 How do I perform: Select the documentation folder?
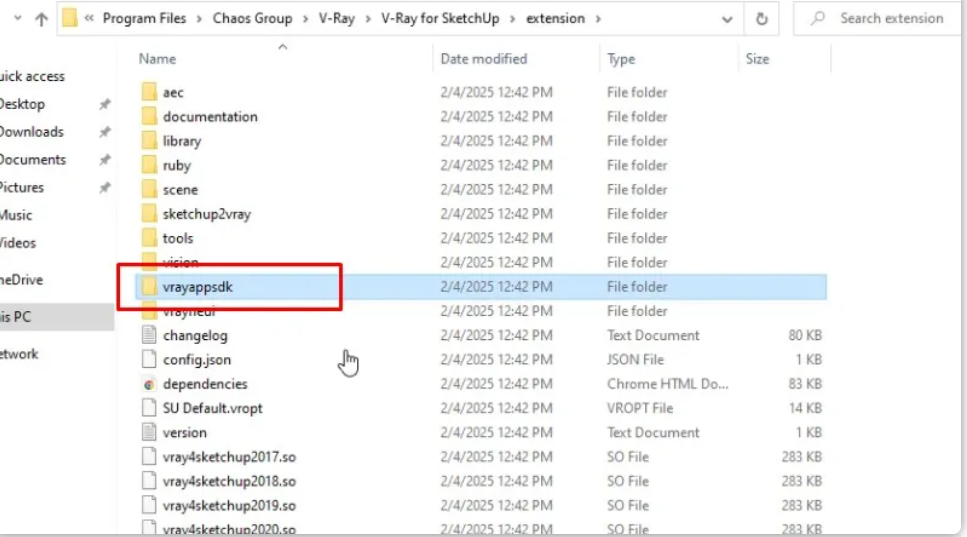click(x=209, y=117)
